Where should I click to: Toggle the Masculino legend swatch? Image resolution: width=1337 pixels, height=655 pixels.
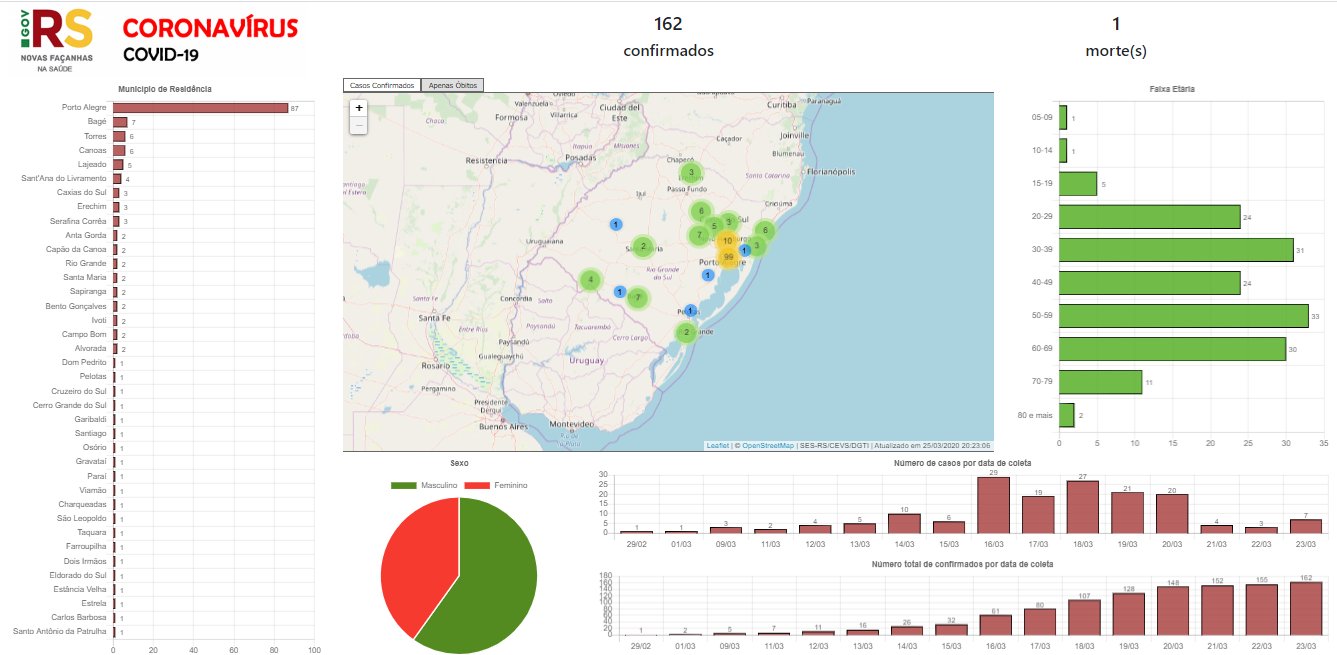click(x=403, y=485)
